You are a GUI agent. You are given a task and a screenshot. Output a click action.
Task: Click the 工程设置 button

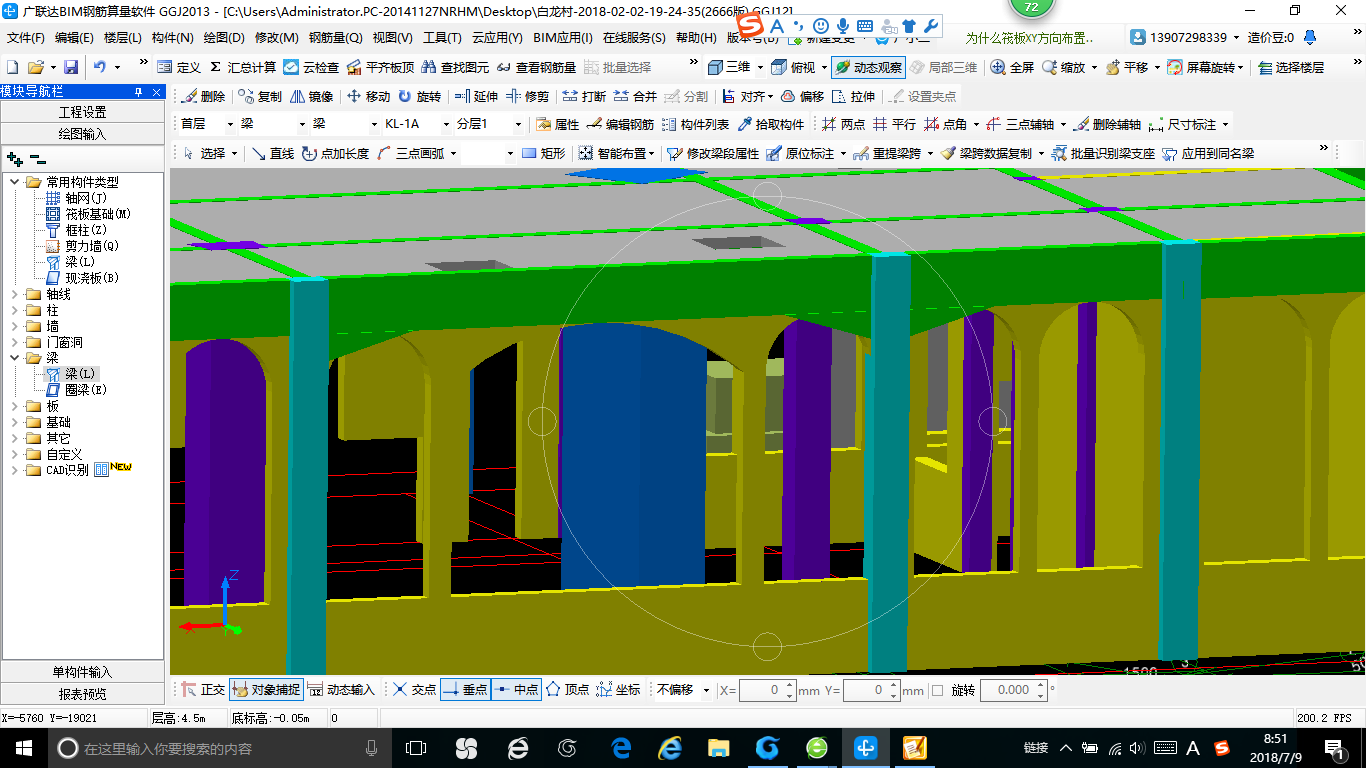click(82, 112)
